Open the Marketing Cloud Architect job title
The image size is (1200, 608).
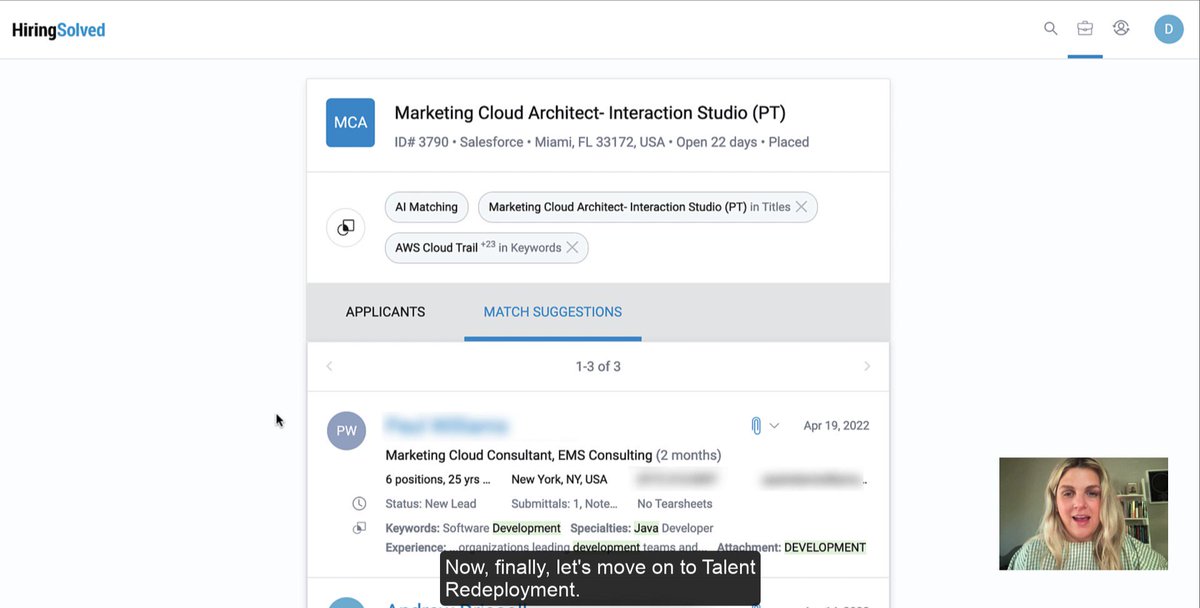[x=590, y=113]
